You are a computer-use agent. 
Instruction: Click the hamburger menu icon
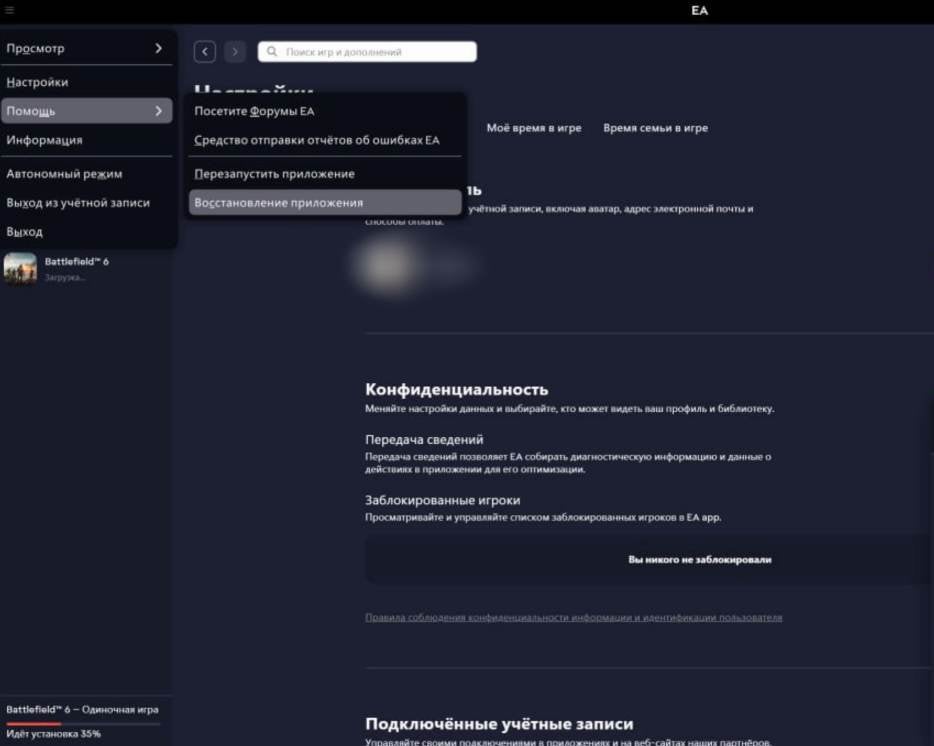[x=10, y=10]
